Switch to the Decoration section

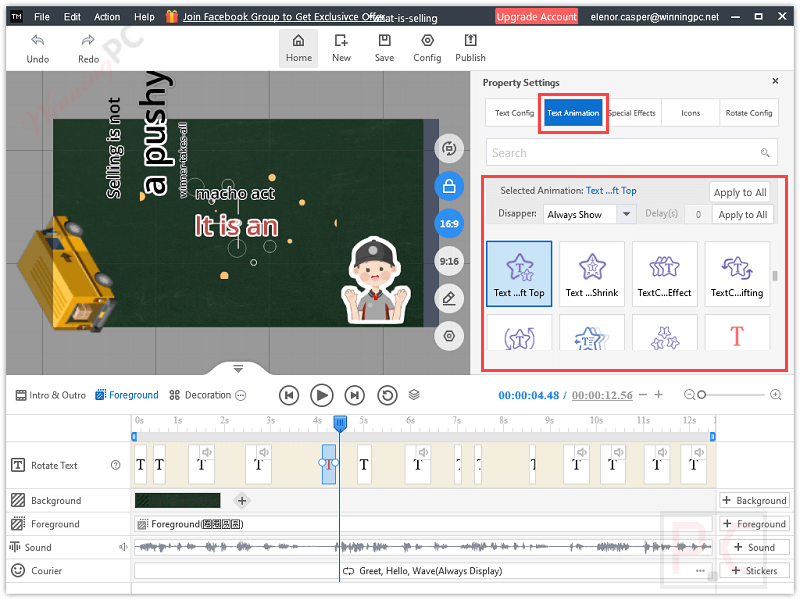[x=201, y=395]
